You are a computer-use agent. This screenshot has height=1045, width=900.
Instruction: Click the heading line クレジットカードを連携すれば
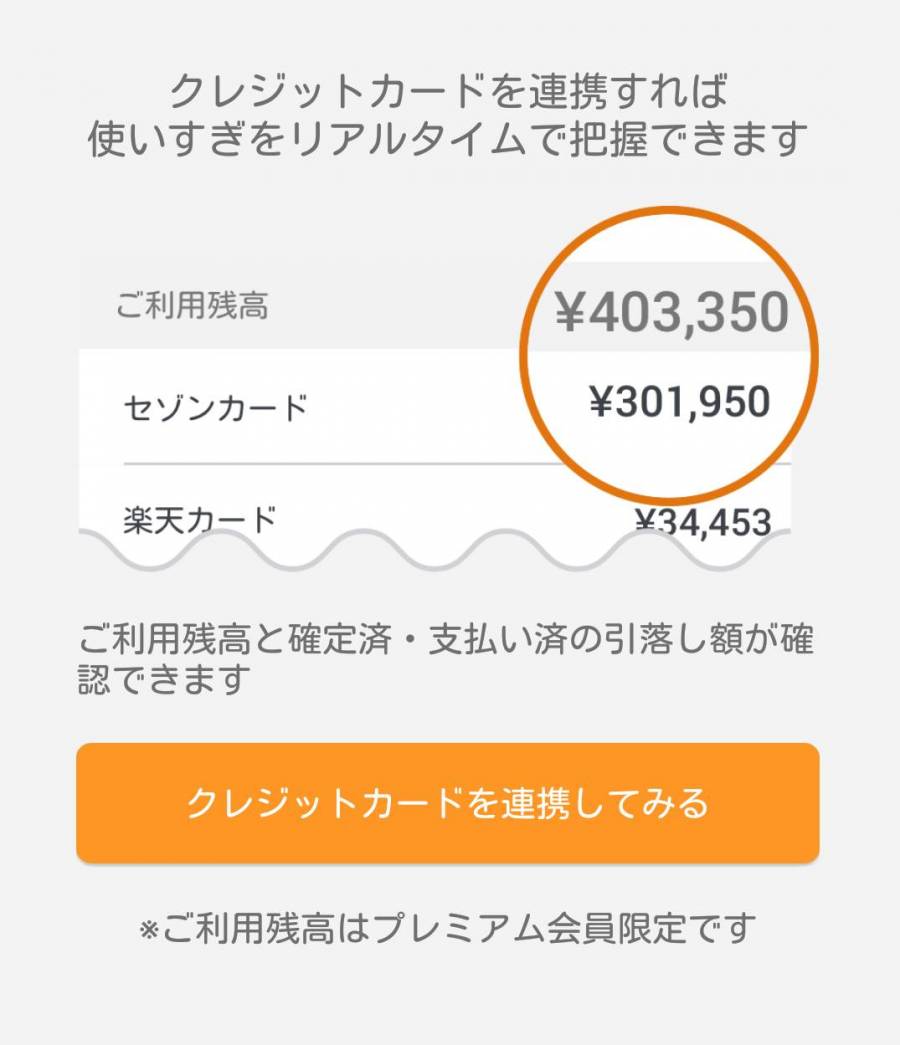[447, 91]
